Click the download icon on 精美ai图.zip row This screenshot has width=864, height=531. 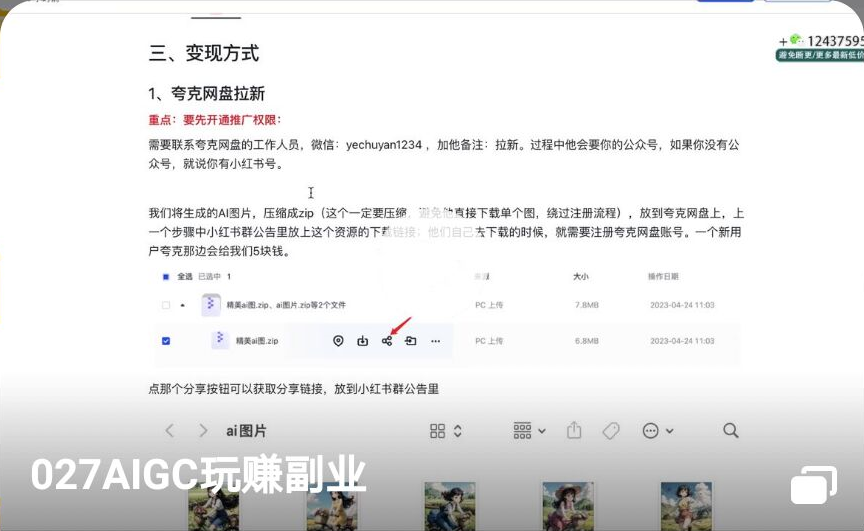[x=363, y=341]
